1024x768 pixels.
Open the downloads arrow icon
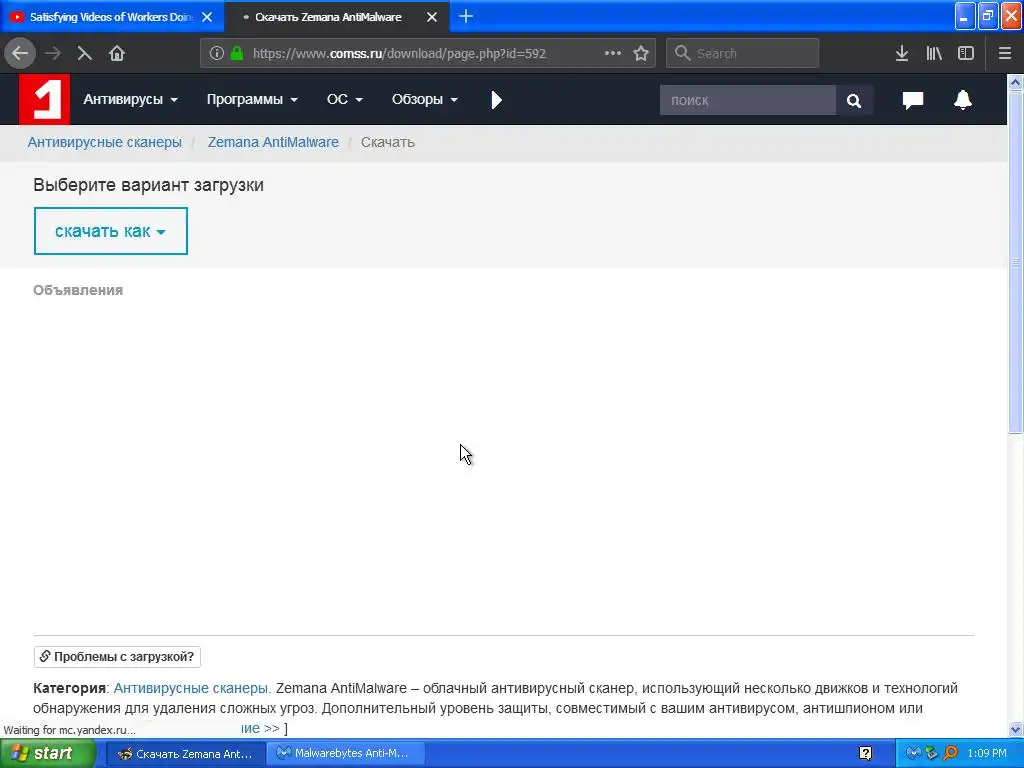(x=902, y=53)
